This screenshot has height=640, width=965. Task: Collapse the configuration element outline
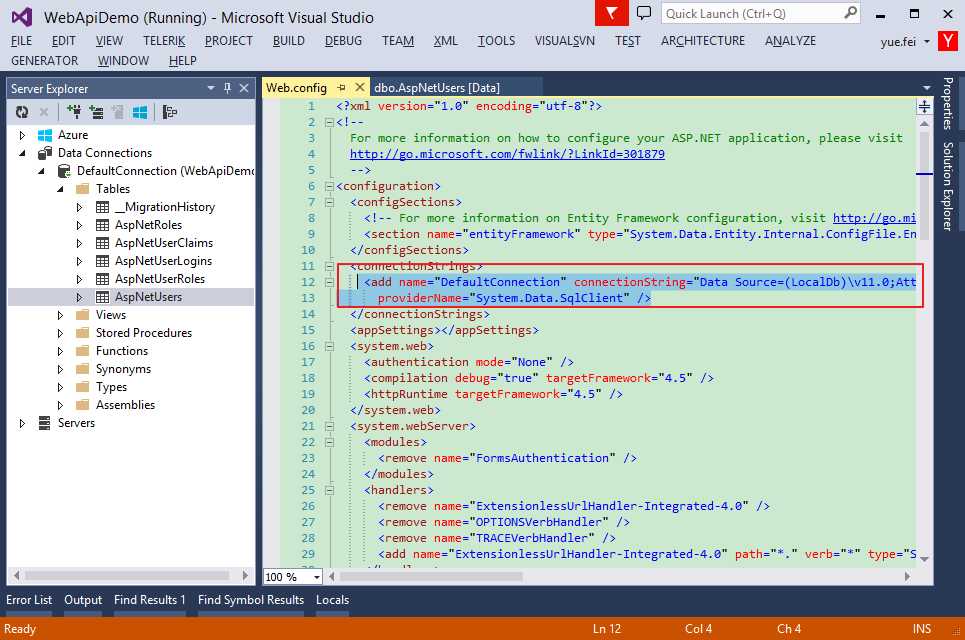tap(329, 186)
